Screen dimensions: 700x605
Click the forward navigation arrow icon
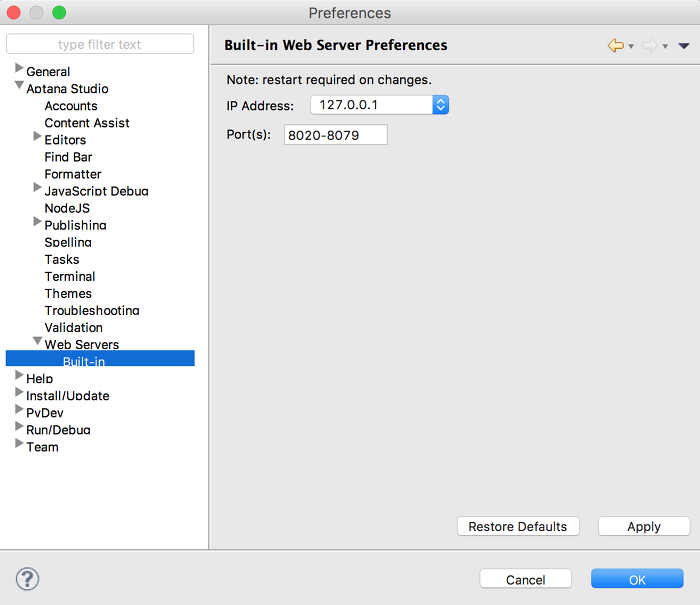coord(650,46)
